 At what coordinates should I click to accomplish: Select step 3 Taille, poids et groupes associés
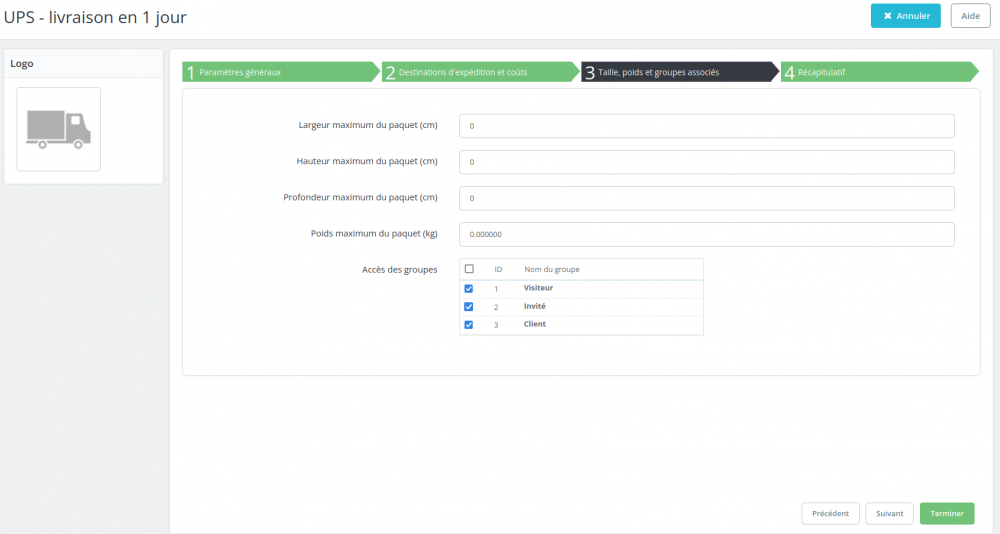[680, 72]
